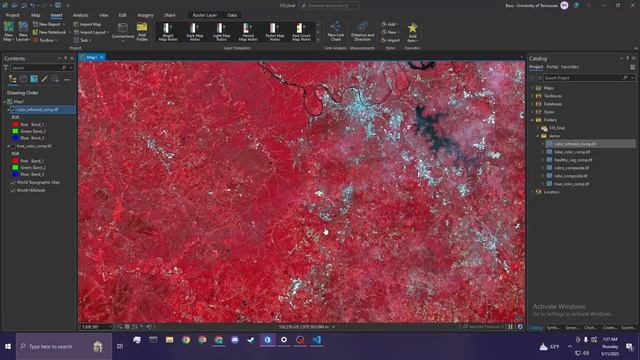Viewport: 640px width, 360px height.
Task: Toggle World Hillshade layer visibility
Action: [x=13, y=190]
